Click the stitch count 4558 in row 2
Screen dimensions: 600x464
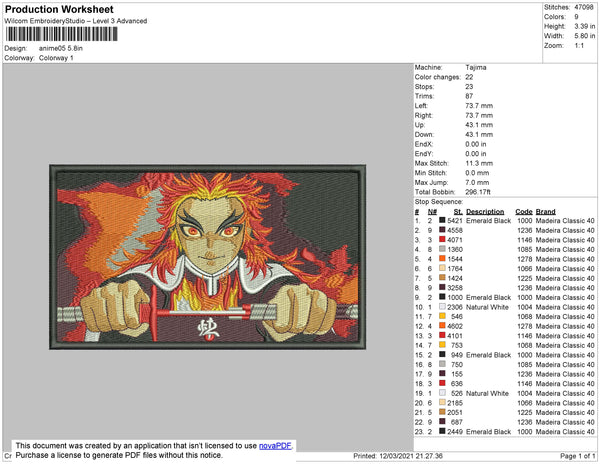coord(455,230)
